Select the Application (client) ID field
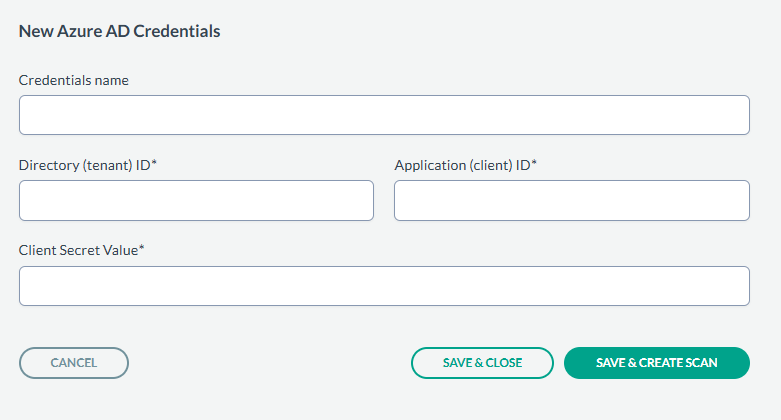 coord(571,200)
